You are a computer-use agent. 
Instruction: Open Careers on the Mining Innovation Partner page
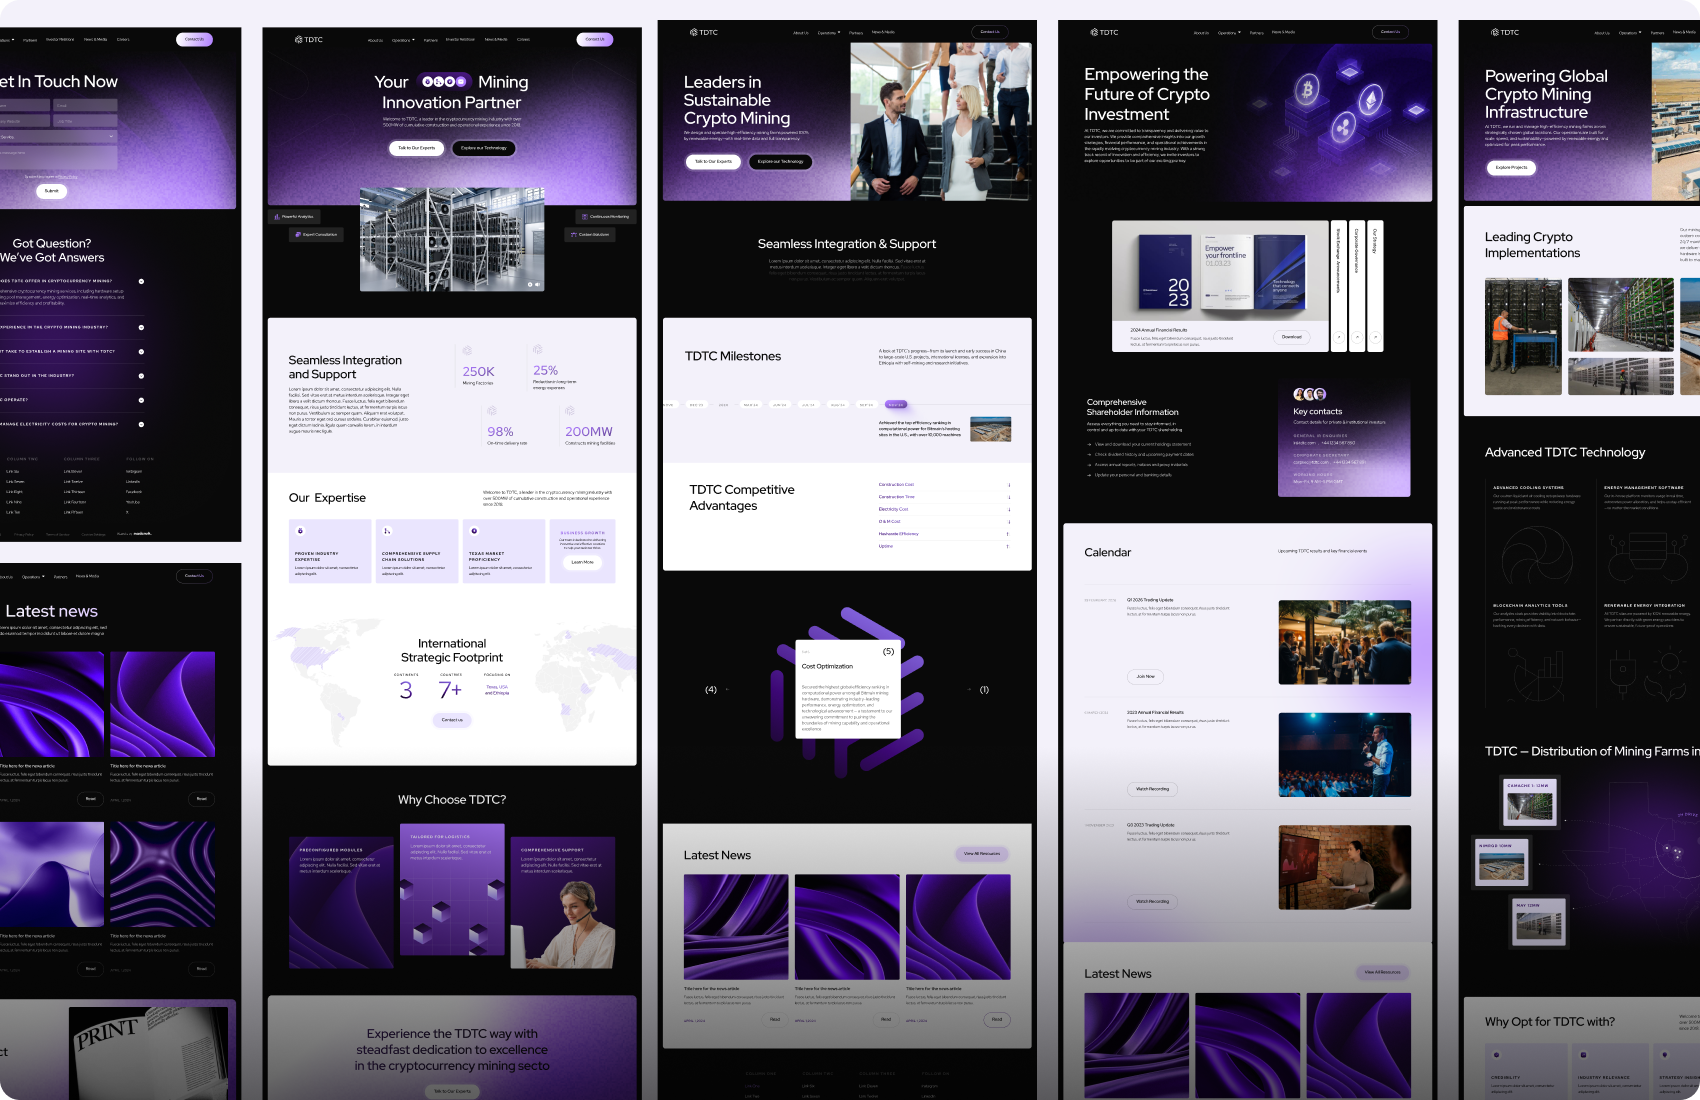click(x=523, y=40)
